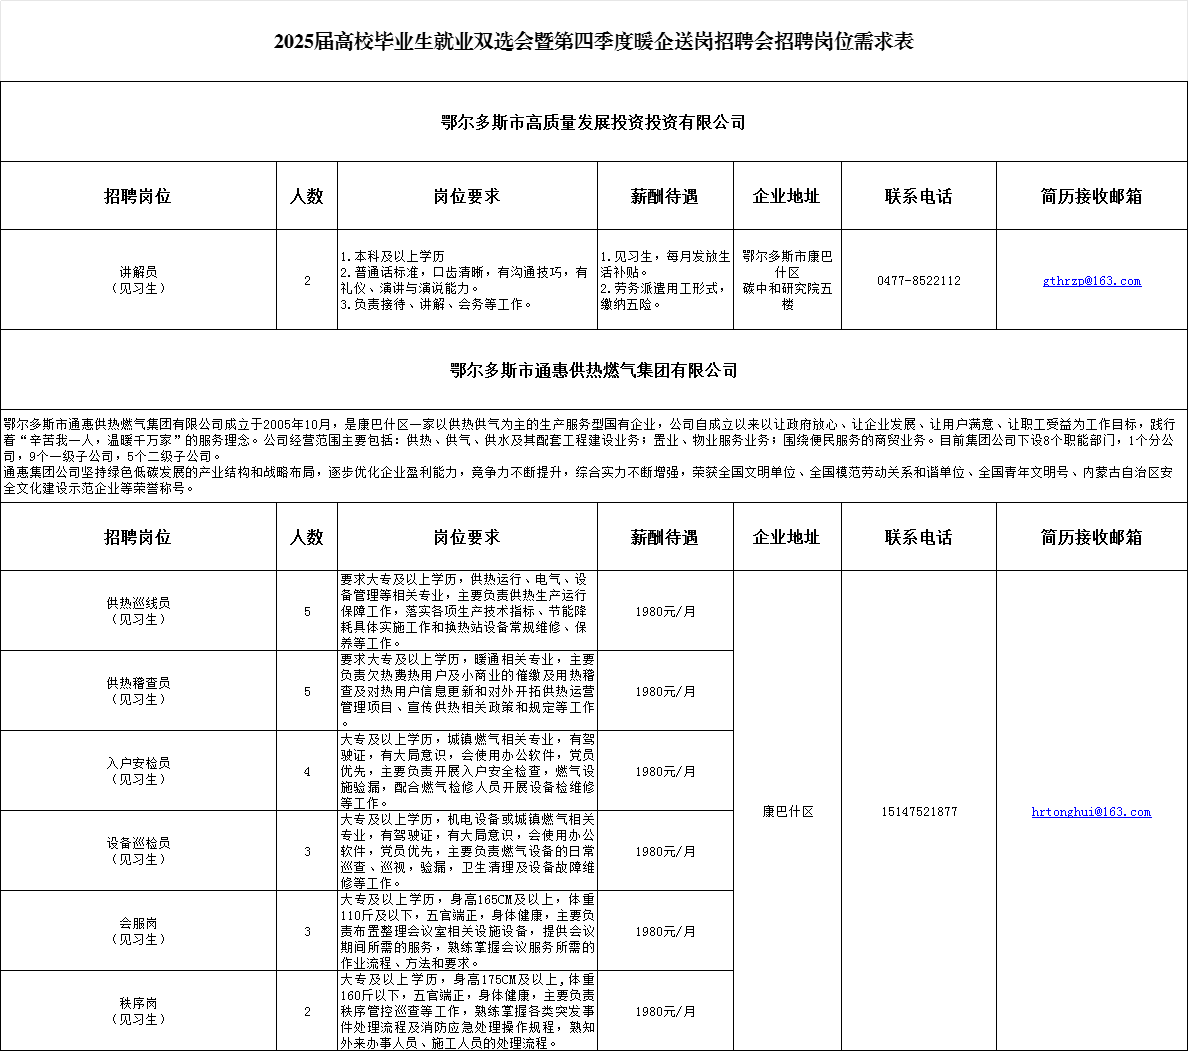
Task: Click headcount 4 in the 入户安检员 row
Action: (307, 772)
